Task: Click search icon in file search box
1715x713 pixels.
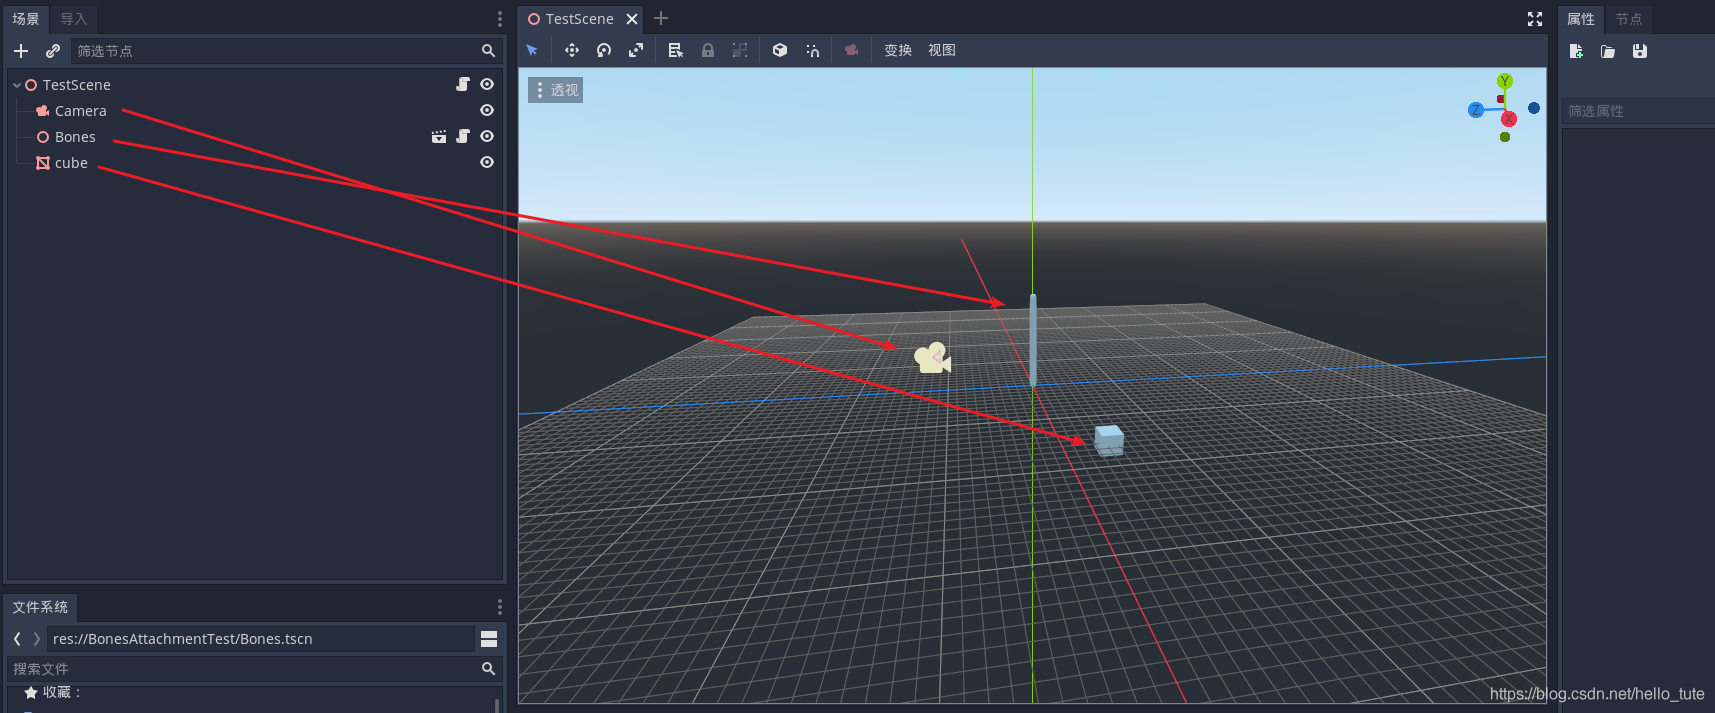Action: [488, 669]
